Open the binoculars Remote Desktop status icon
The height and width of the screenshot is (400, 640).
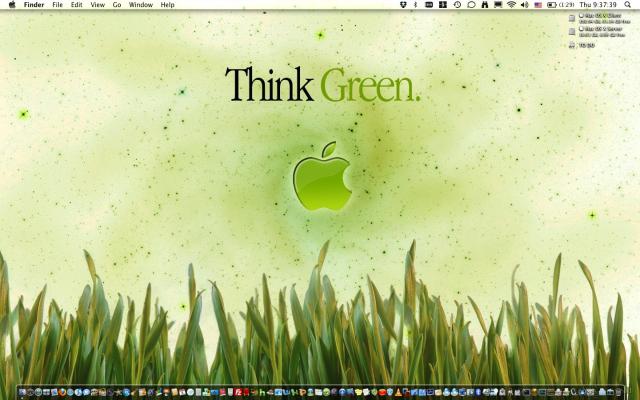click(484, 4)
